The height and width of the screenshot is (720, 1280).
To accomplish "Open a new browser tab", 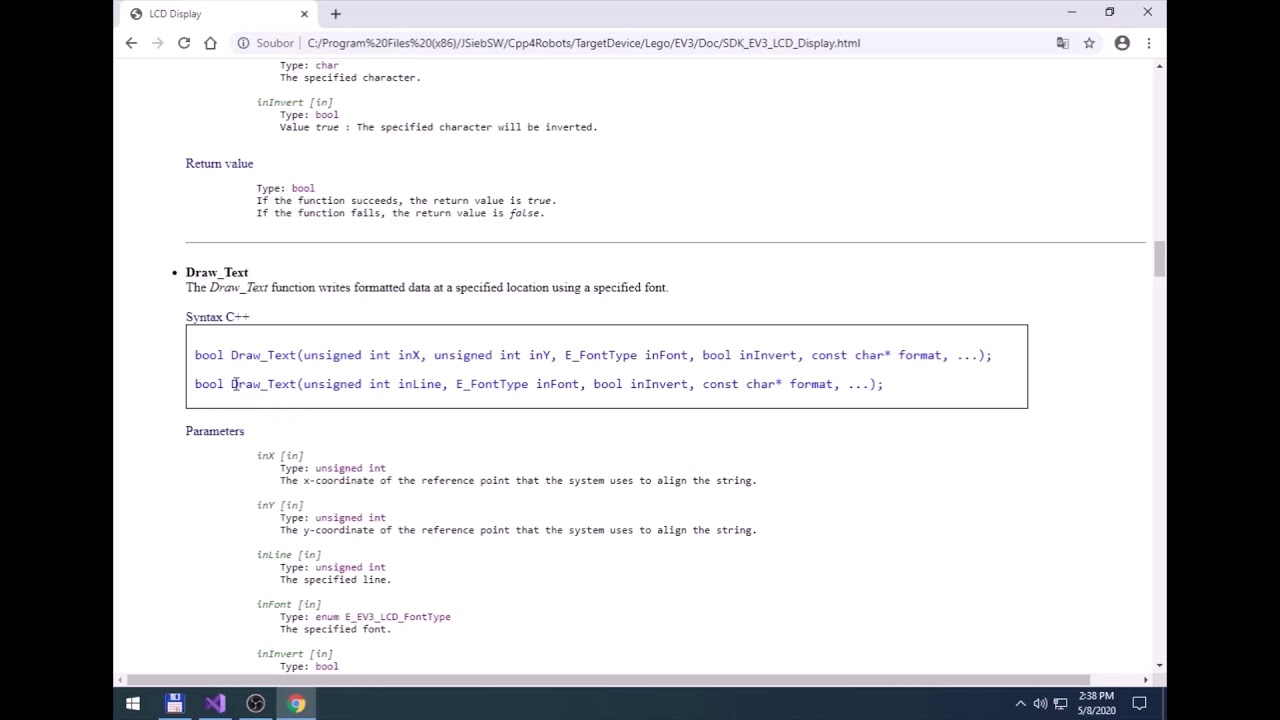I will 336,14.
